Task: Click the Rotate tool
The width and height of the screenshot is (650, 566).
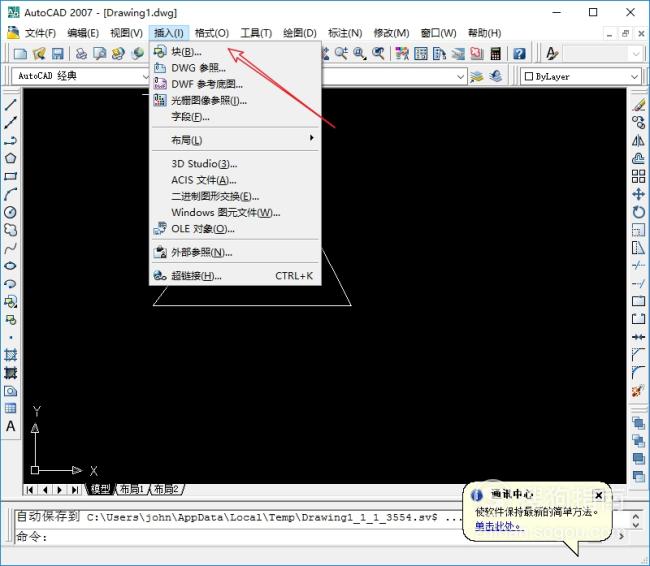Action: [639, 212]
